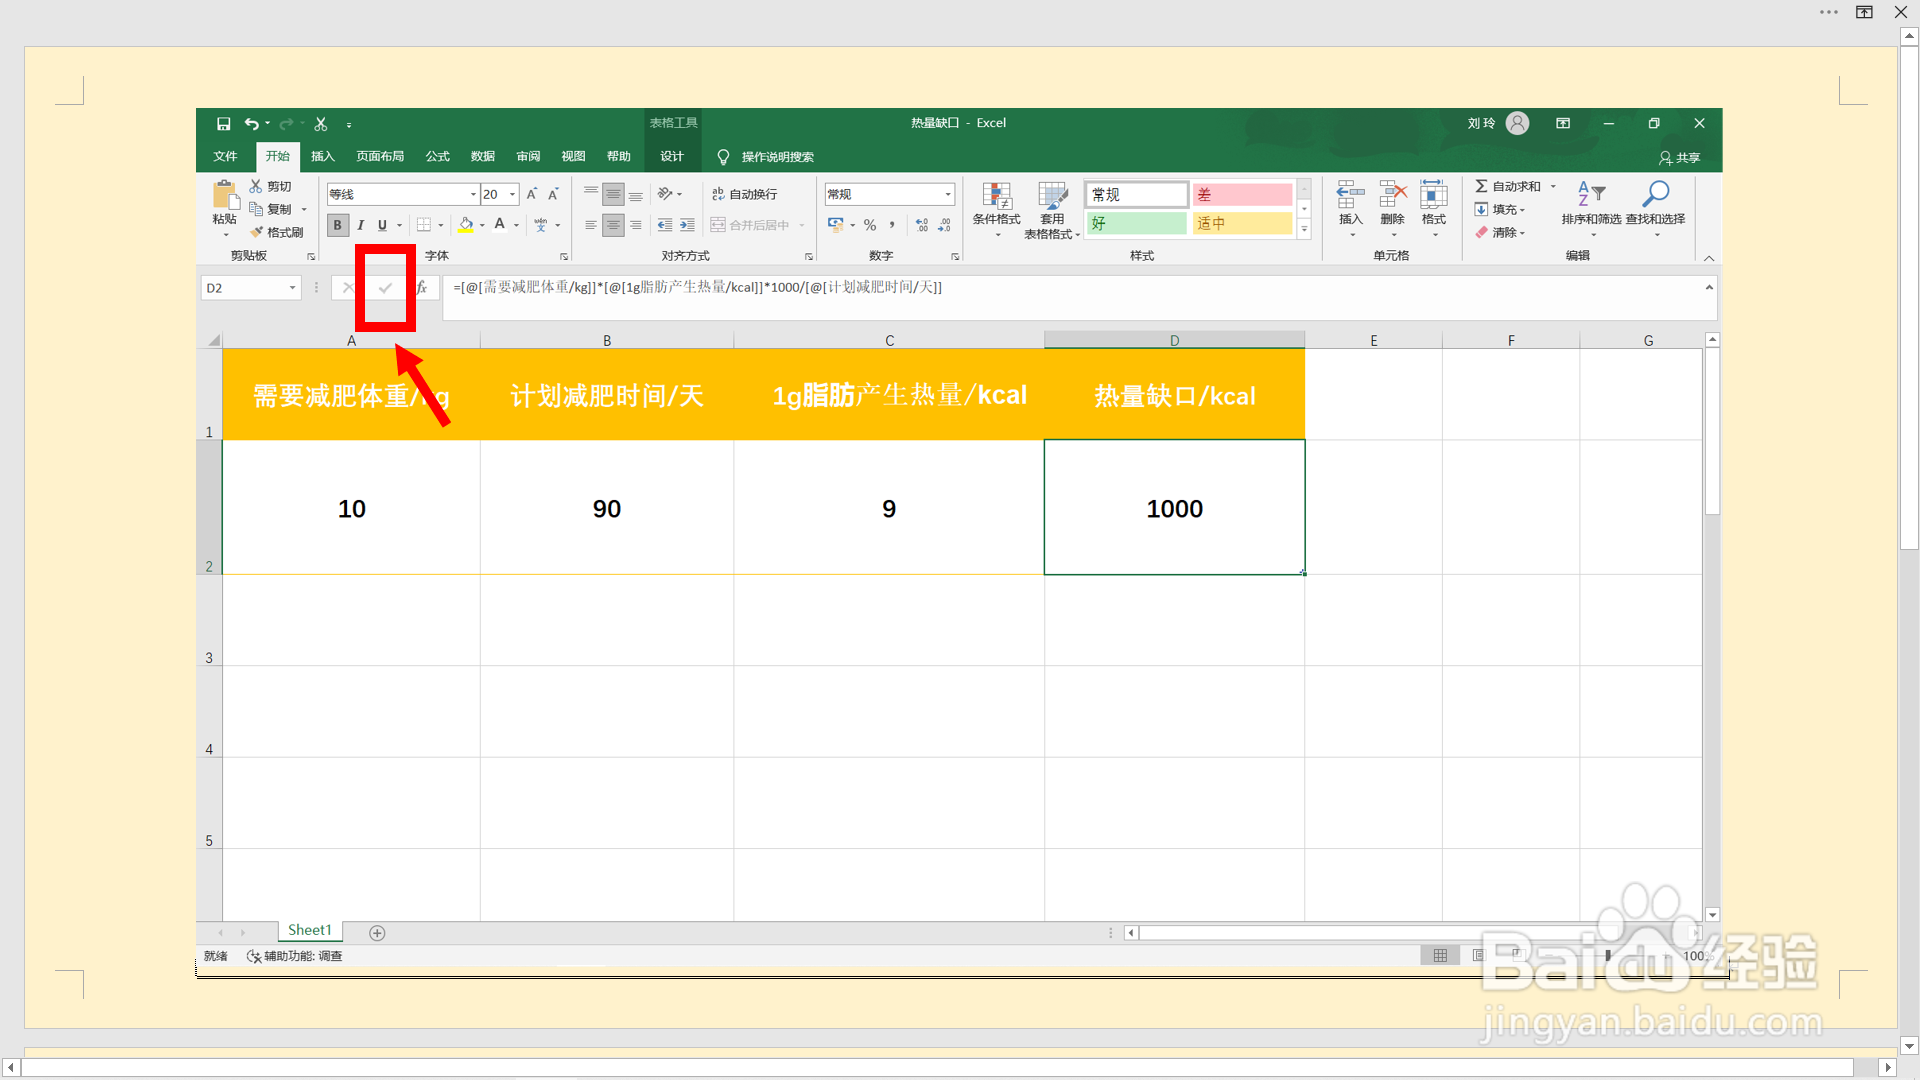Switch to 插入 ribbon tab
This screenshot has height=1088, width=1928.
(x=322, y=156)
